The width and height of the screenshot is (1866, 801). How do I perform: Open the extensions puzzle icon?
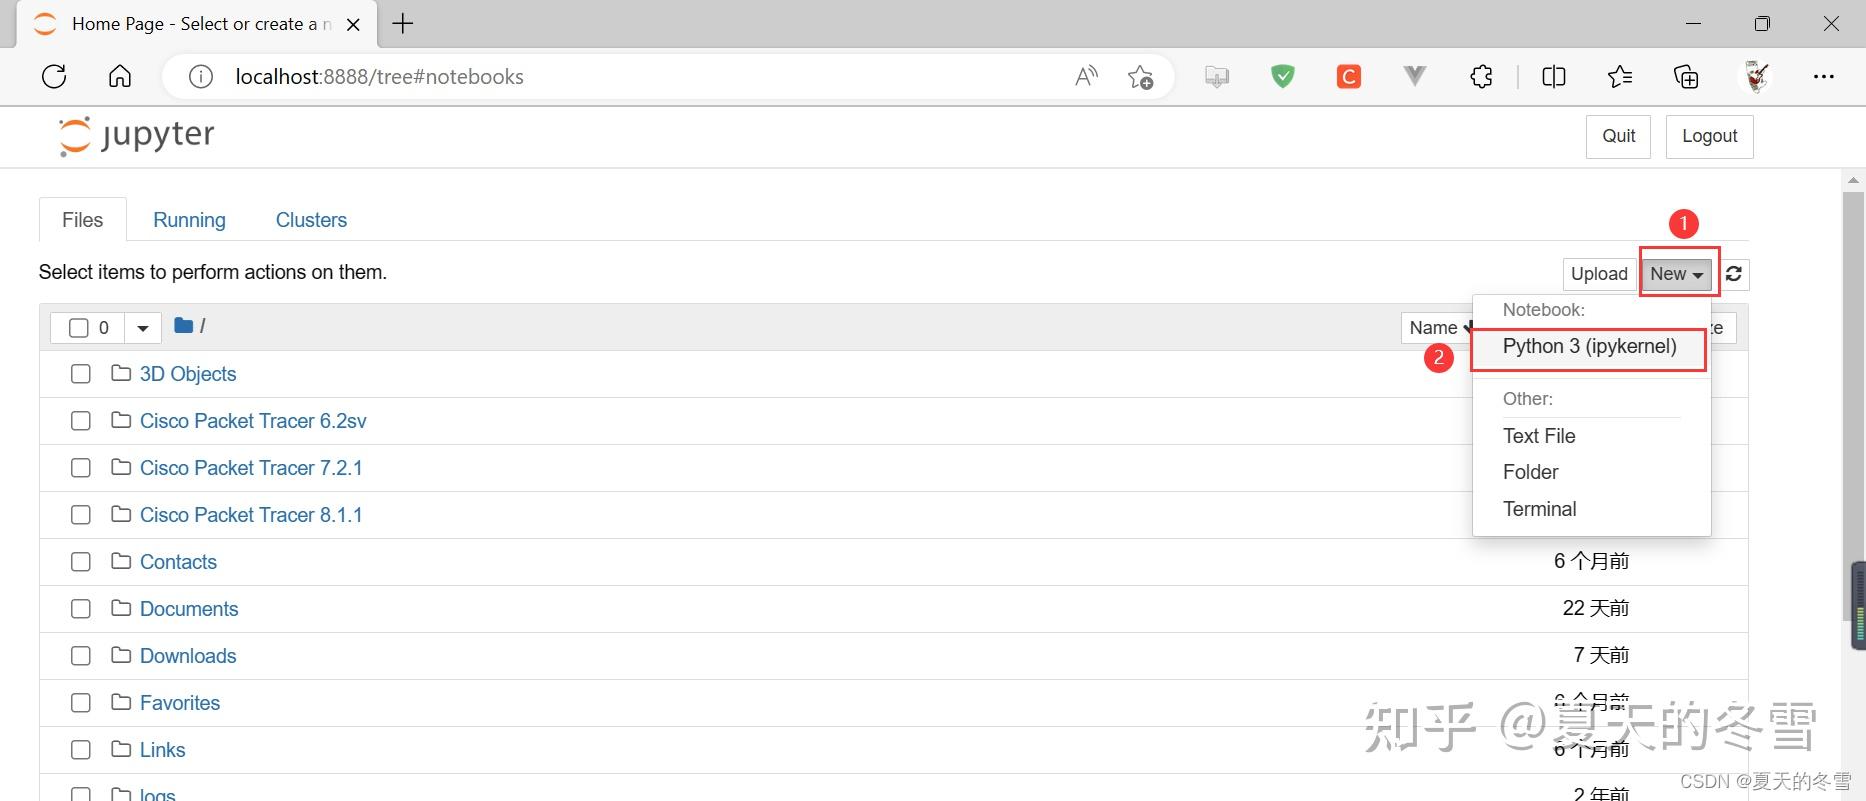pos(1481,77)
